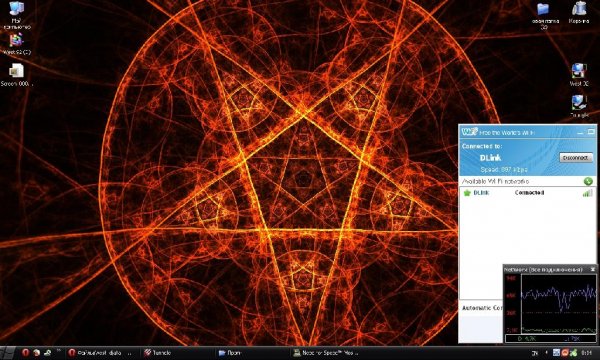
Task: Click the Disconnect button for DLink
Action: pos(576,158)
